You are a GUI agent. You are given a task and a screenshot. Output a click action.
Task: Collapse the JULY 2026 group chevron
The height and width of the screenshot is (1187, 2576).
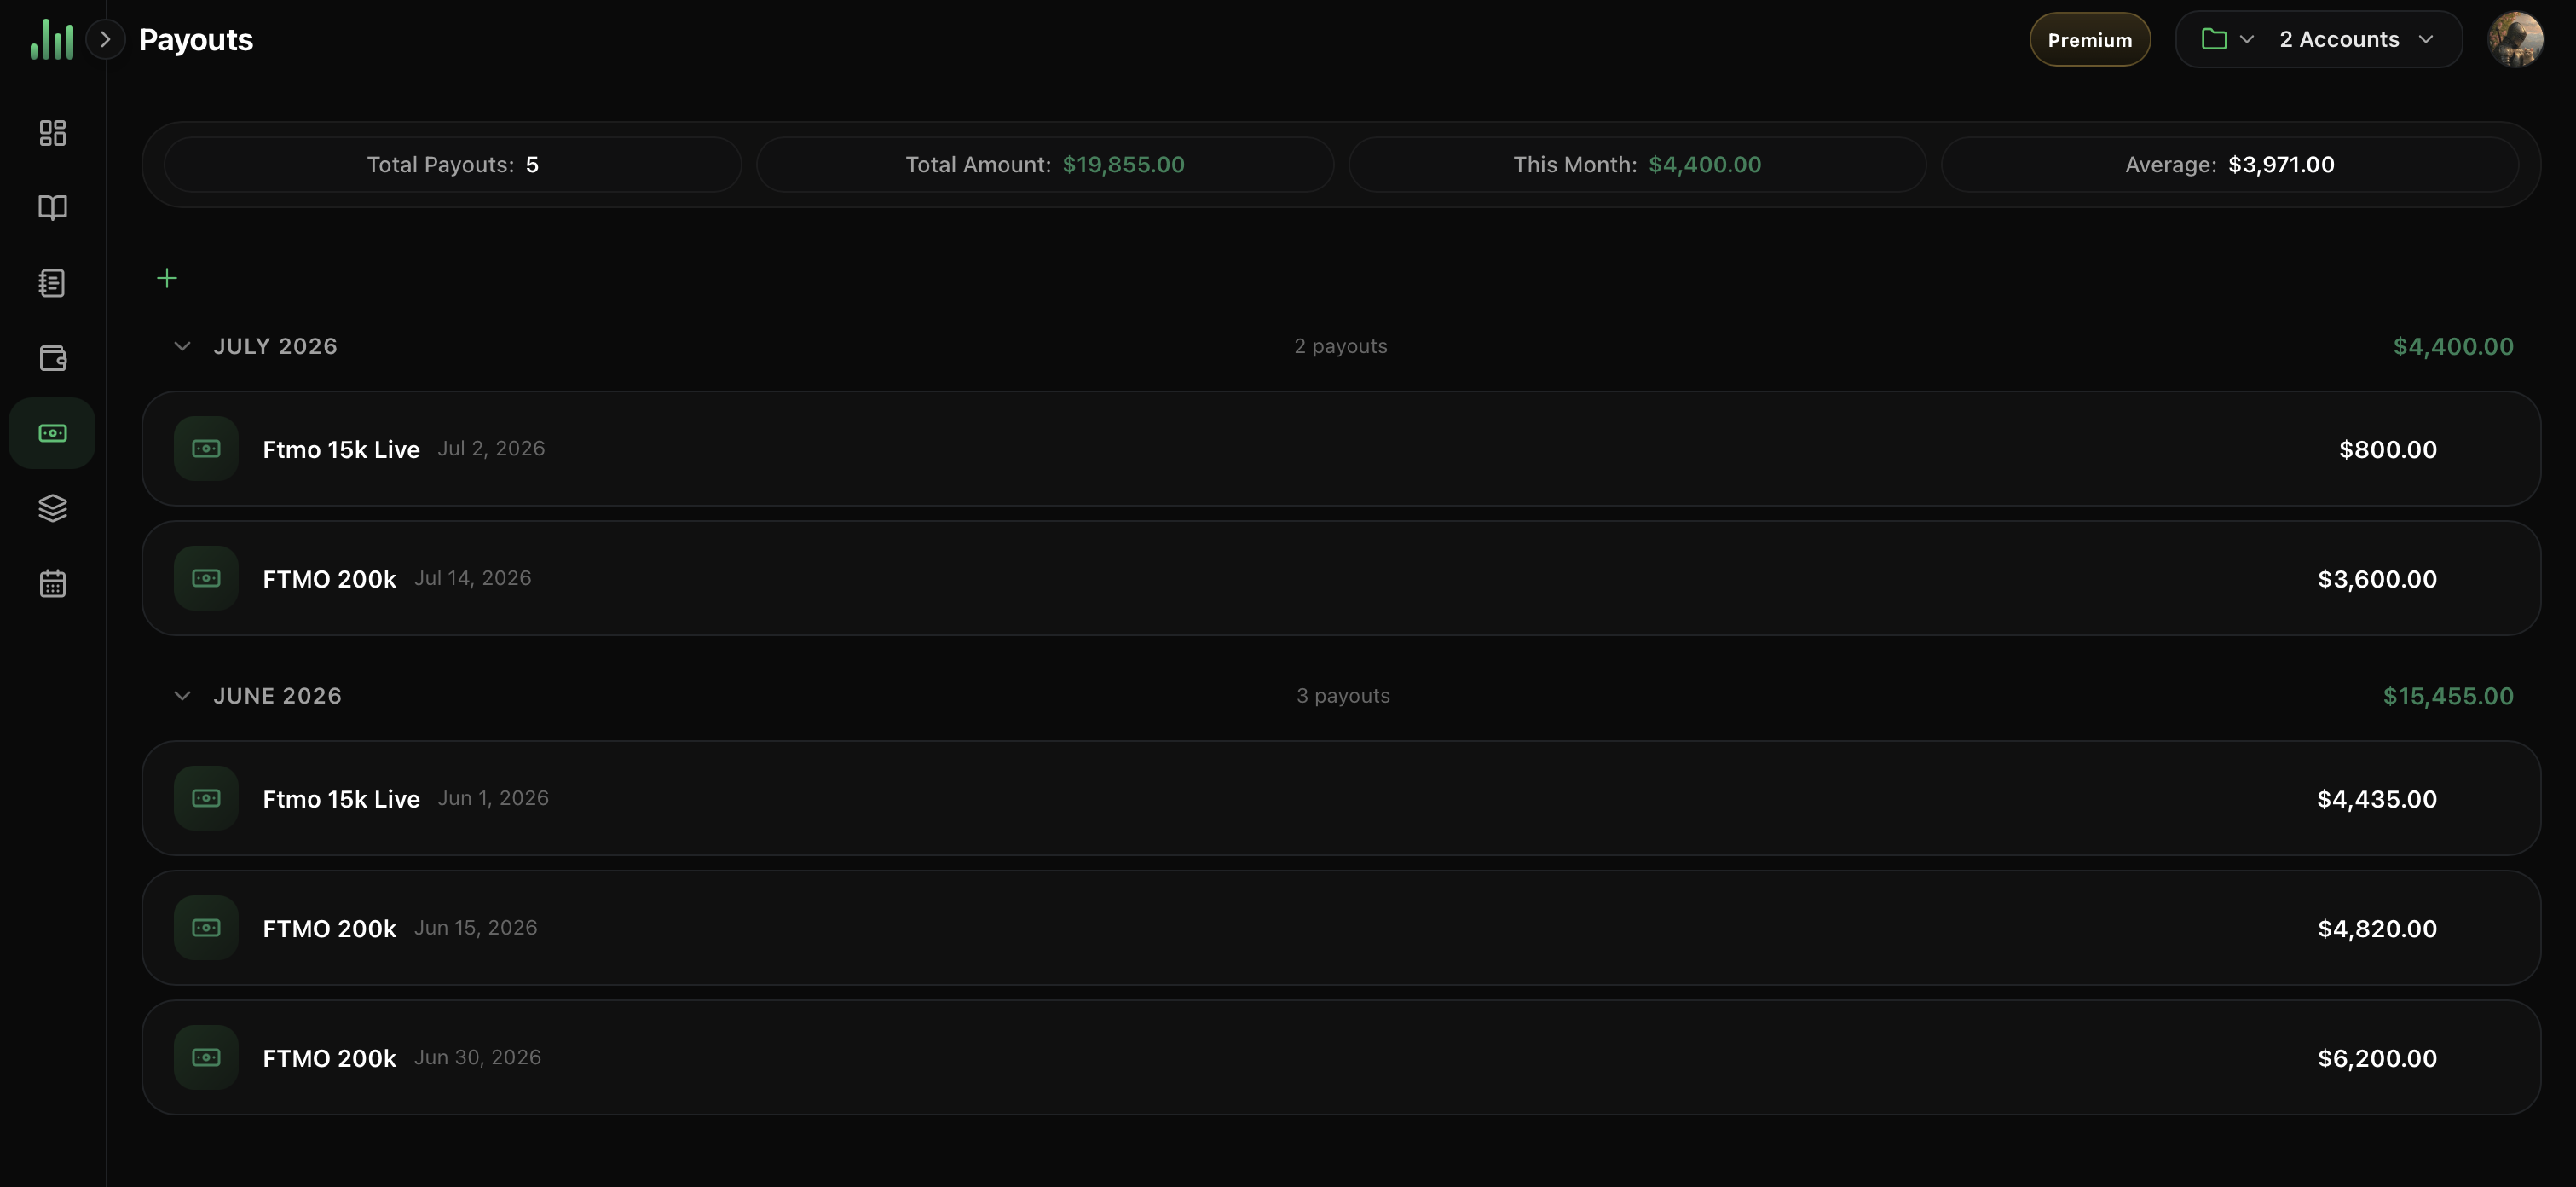[x=182, y=346]
